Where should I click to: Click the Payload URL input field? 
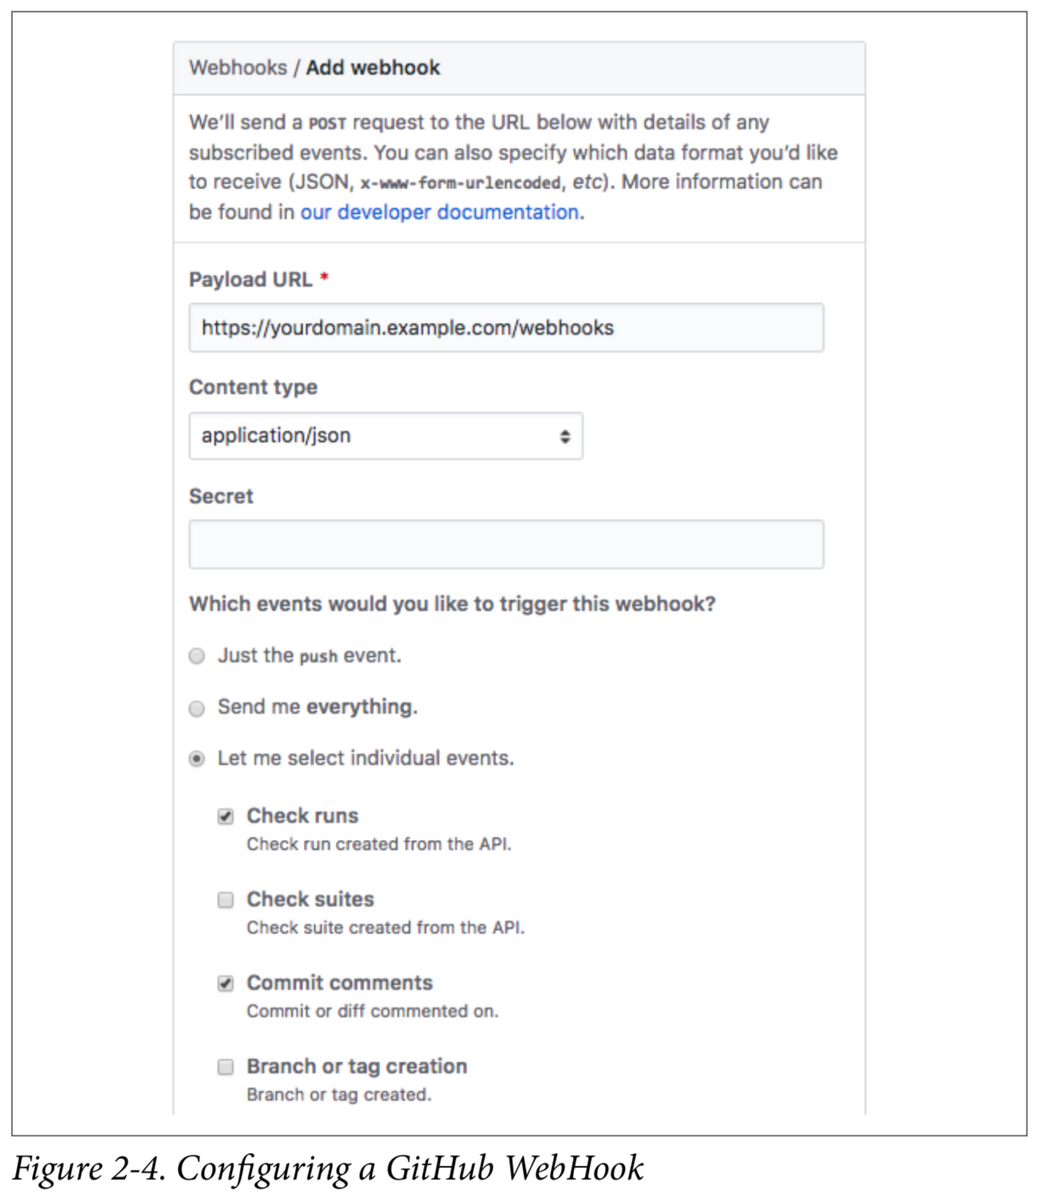pos(506,328)
